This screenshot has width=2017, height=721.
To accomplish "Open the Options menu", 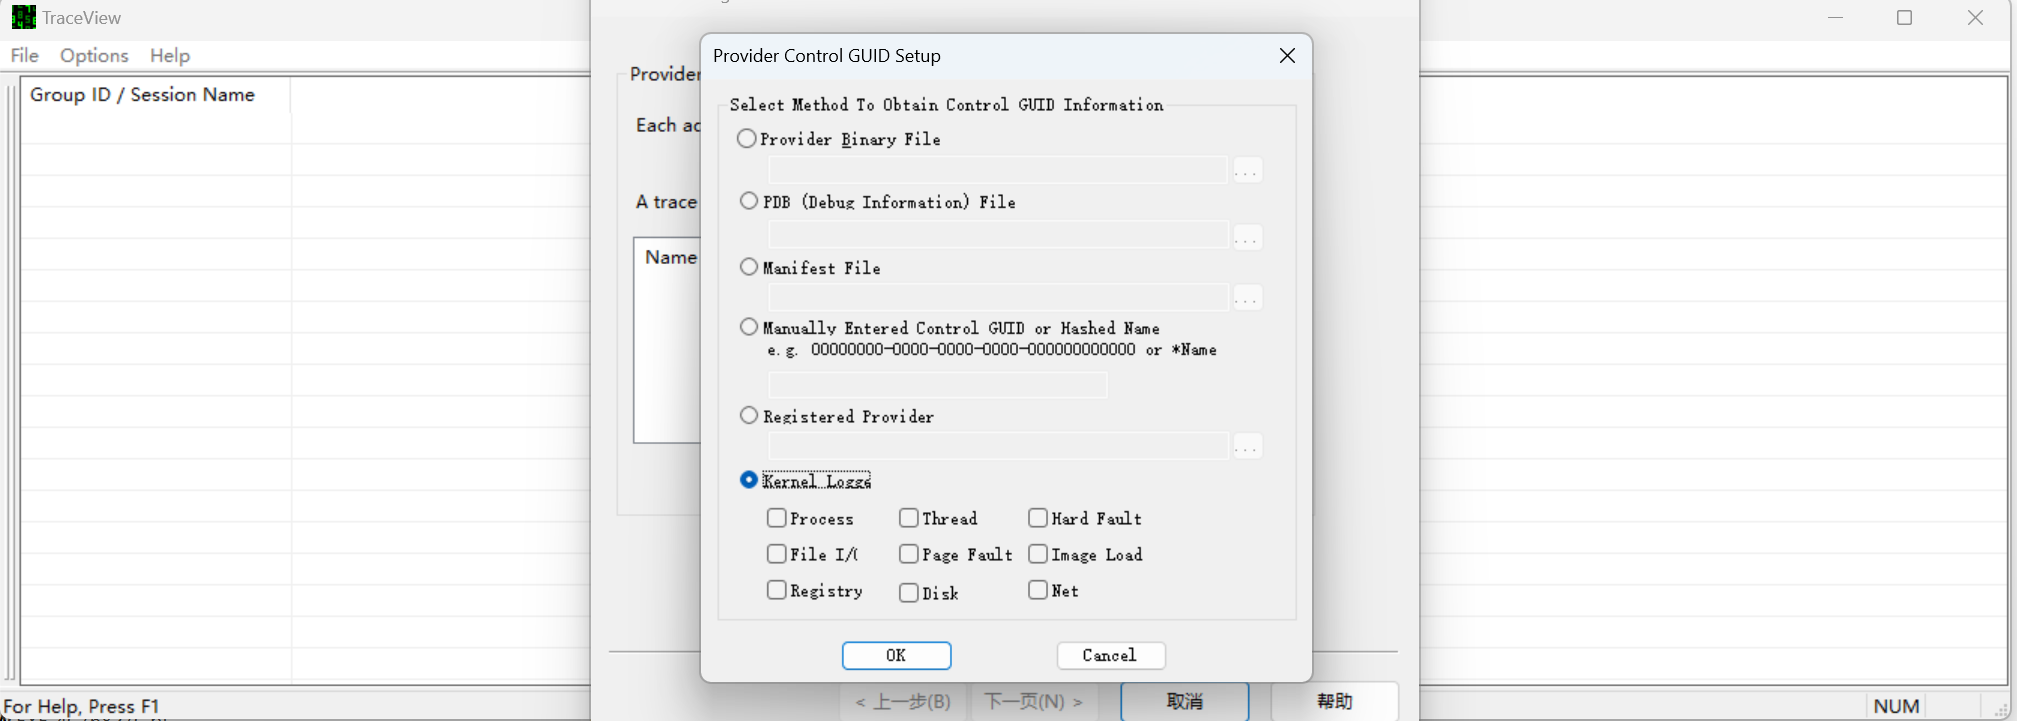I will tap(94, 55).
